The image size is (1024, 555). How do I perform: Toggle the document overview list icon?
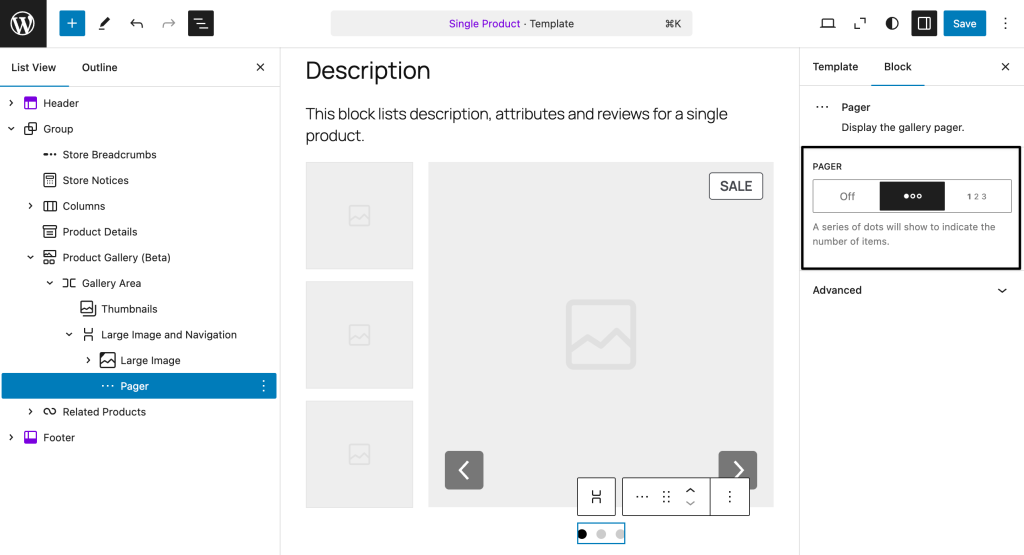point(201,23)
